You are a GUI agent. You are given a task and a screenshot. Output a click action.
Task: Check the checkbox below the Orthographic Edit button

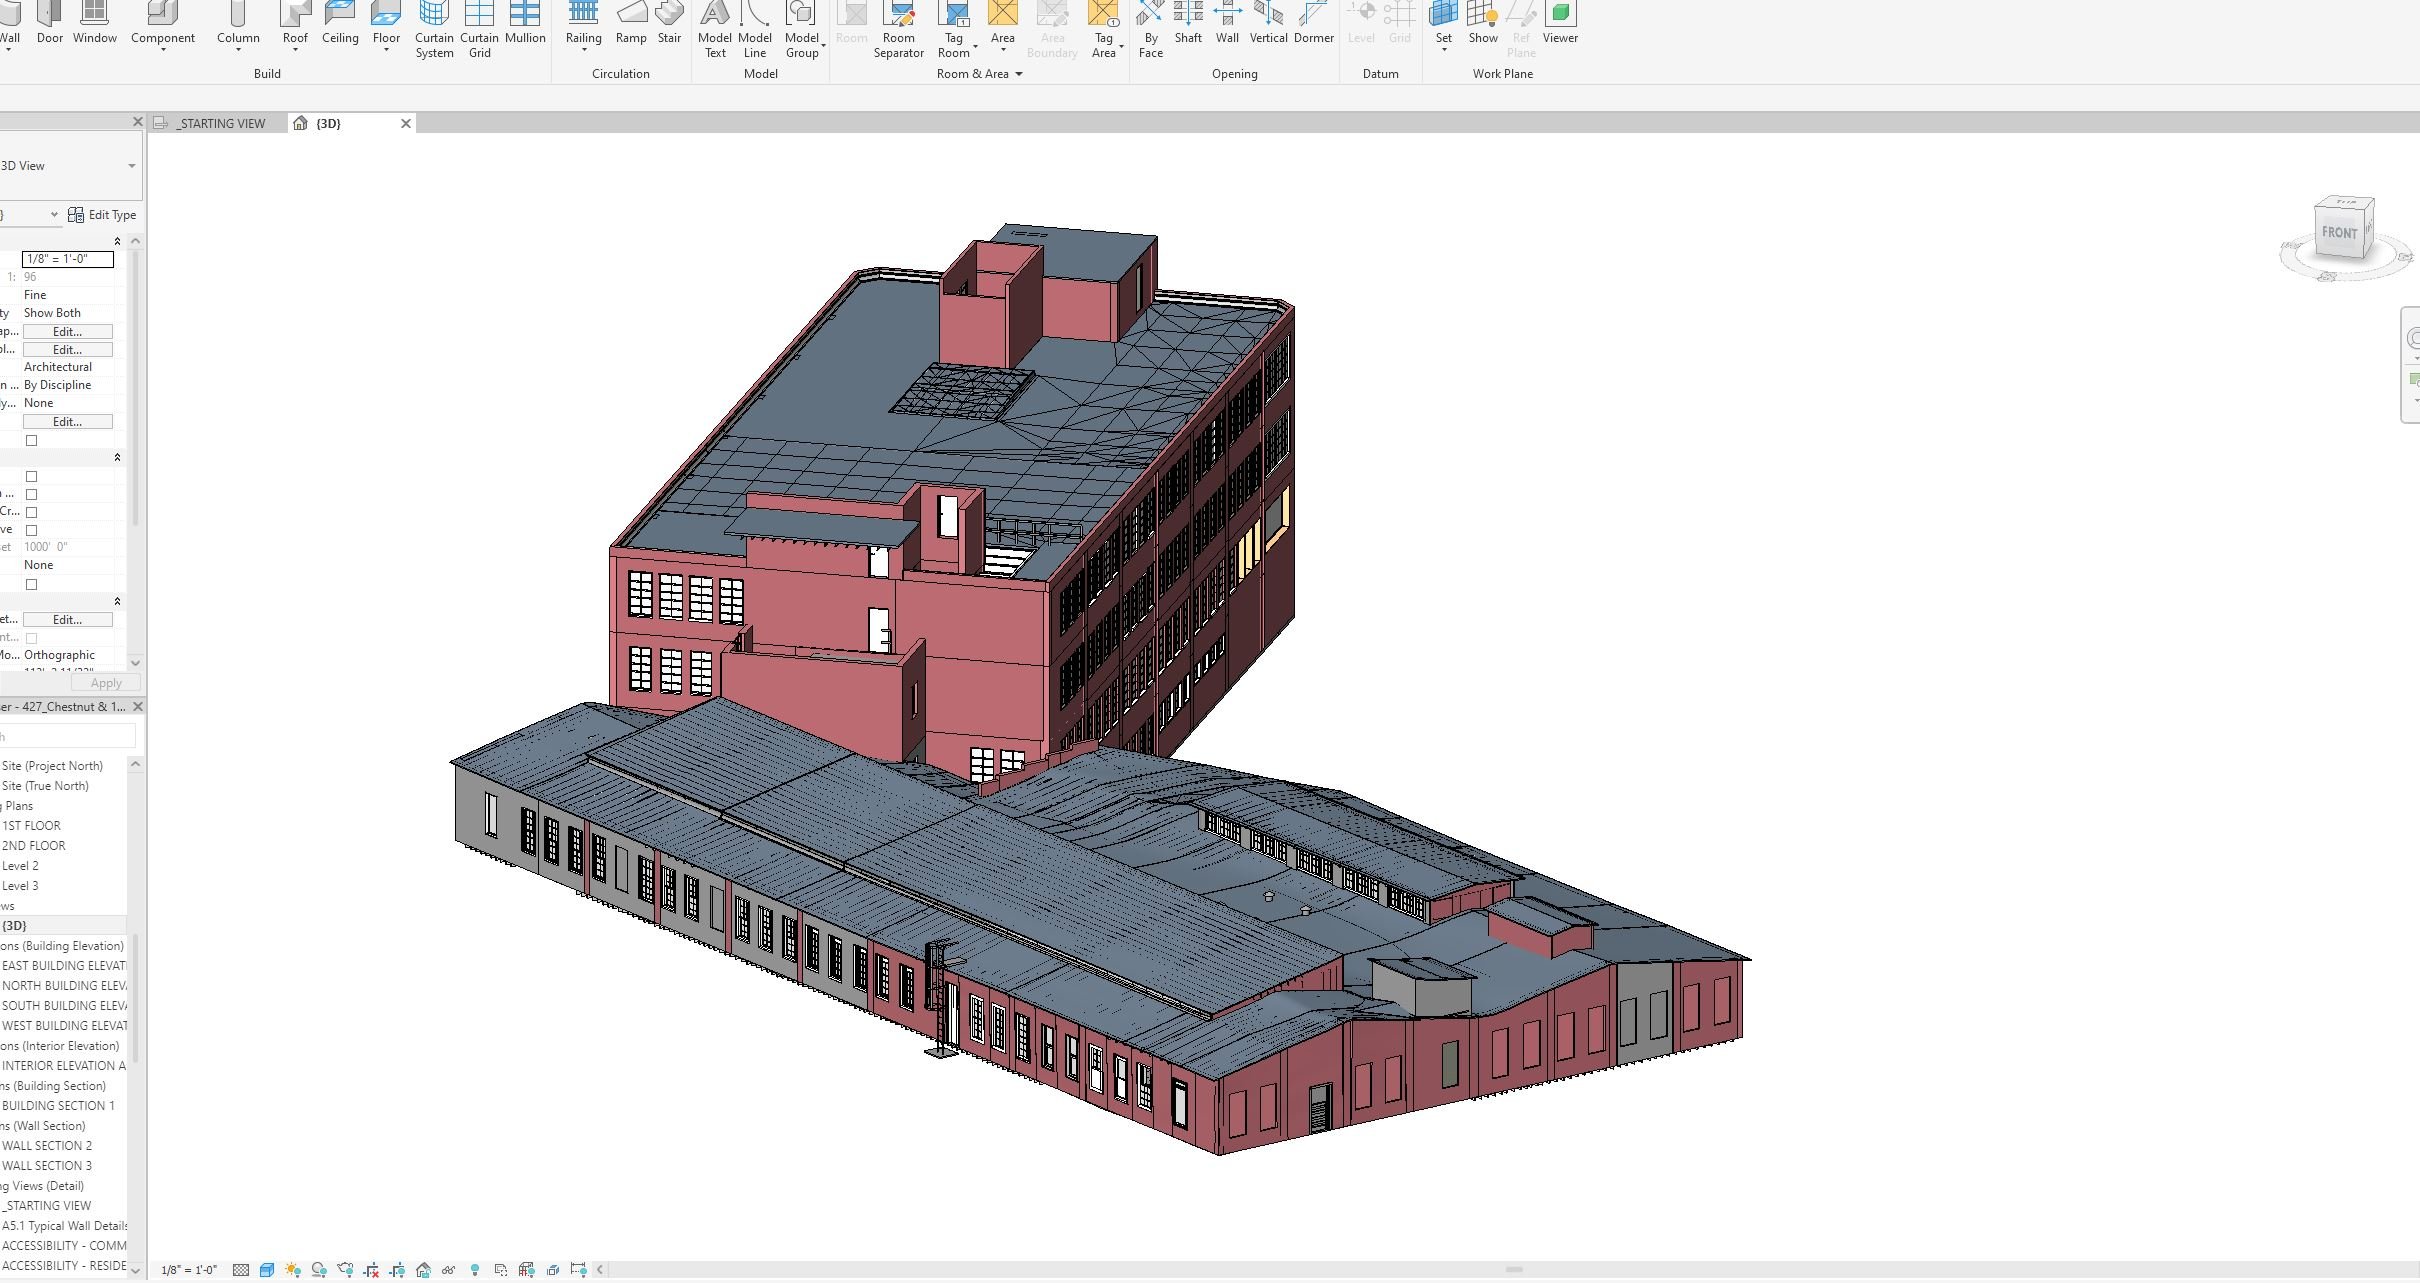click(x=32, y=638)
